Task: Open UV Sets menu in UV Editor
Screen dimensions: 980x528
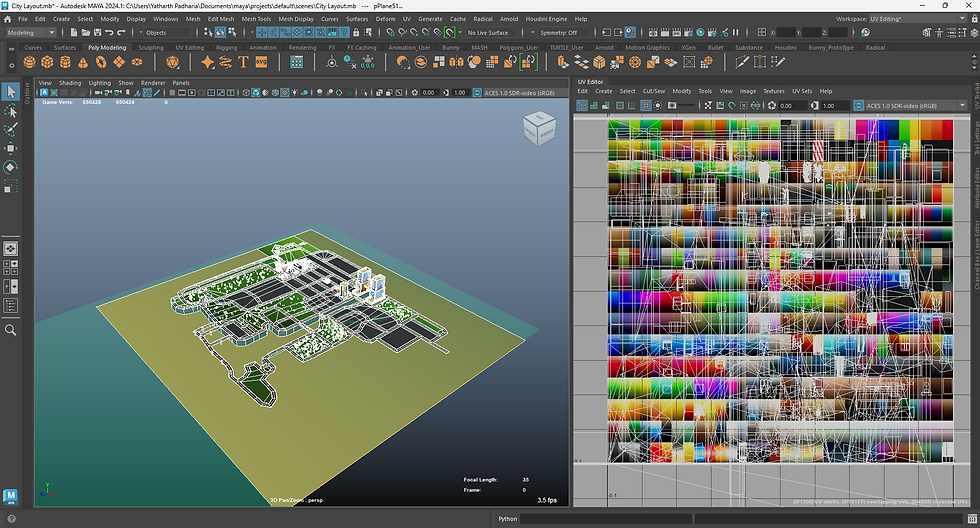Action: pos(802,91)
